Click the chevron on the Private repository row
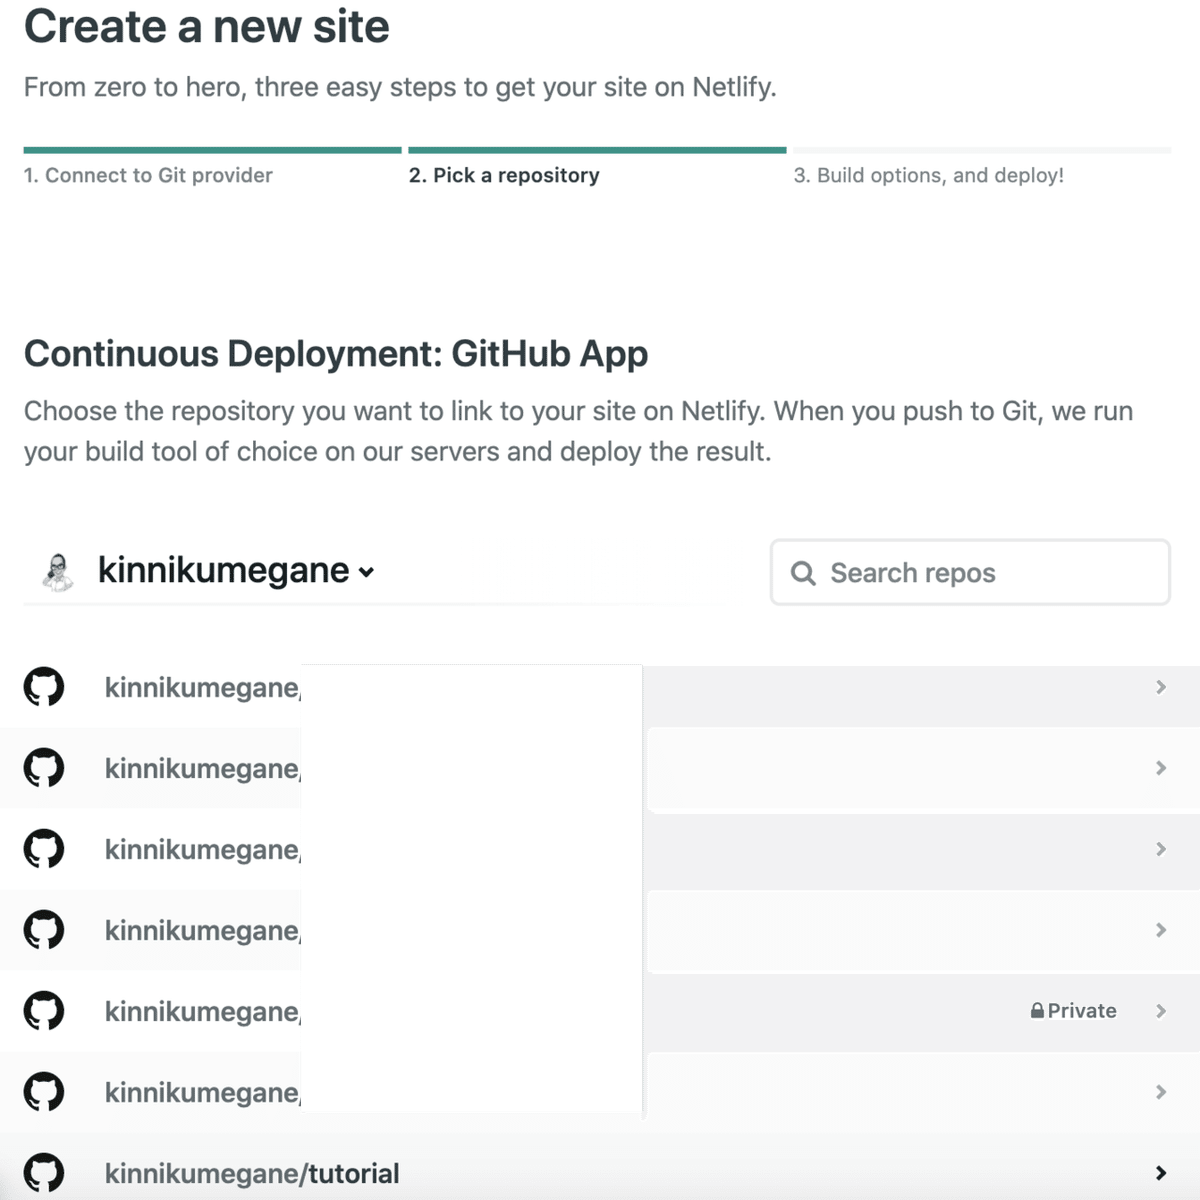This screenshot has height=1200, width=1200. click(x=1161, y=1011)
